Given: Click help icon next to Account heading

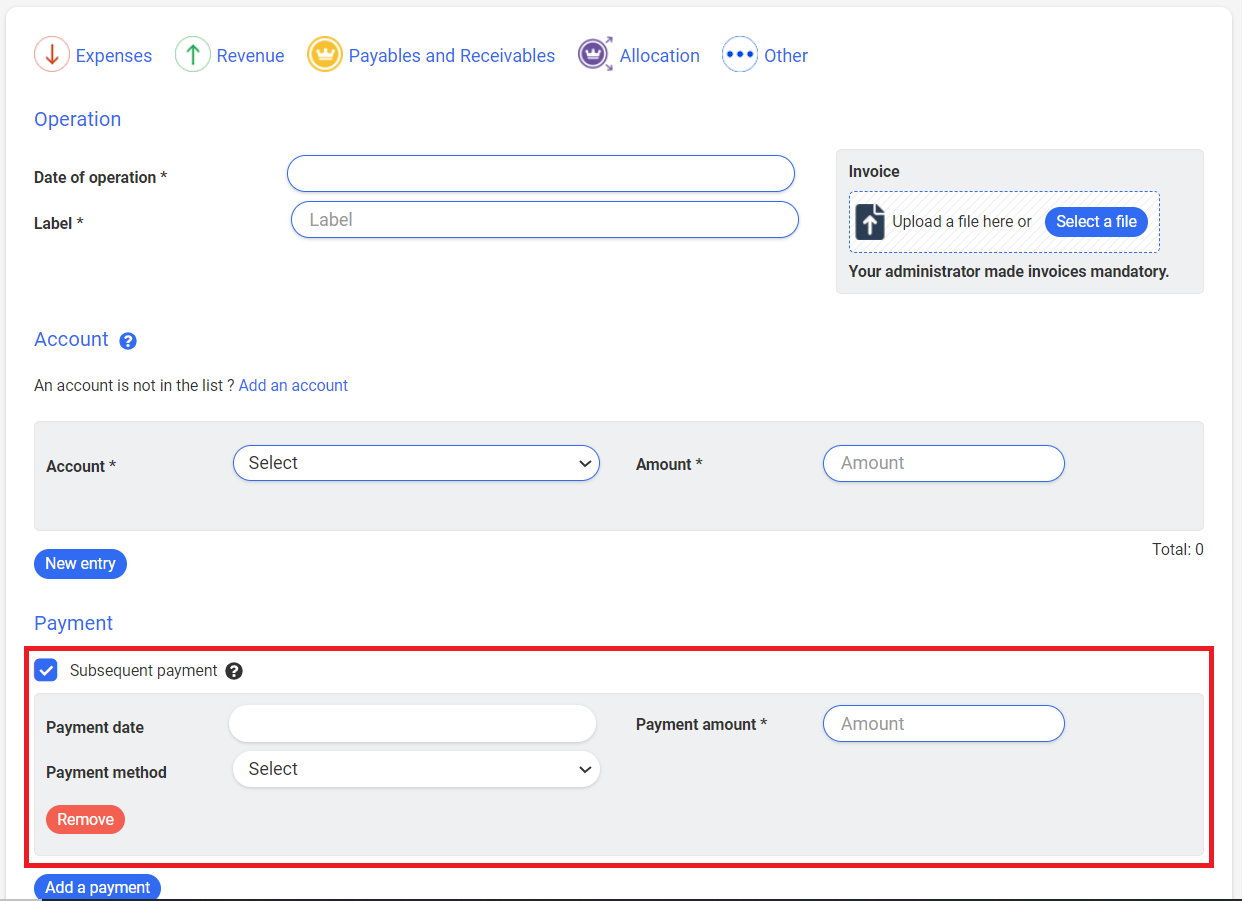Looking at the screenshot, I should click(127, 341).
